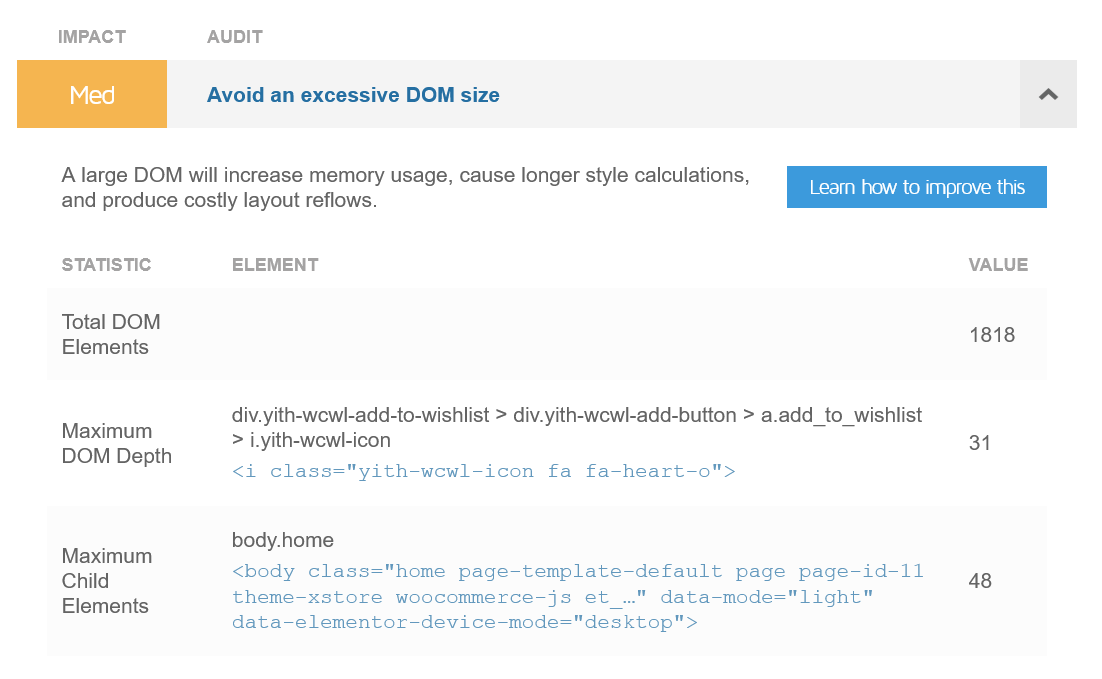Viewport: 1102px width, 679px height.
Task: Select the IMPACT column header
Action: (x=92, y=37)
